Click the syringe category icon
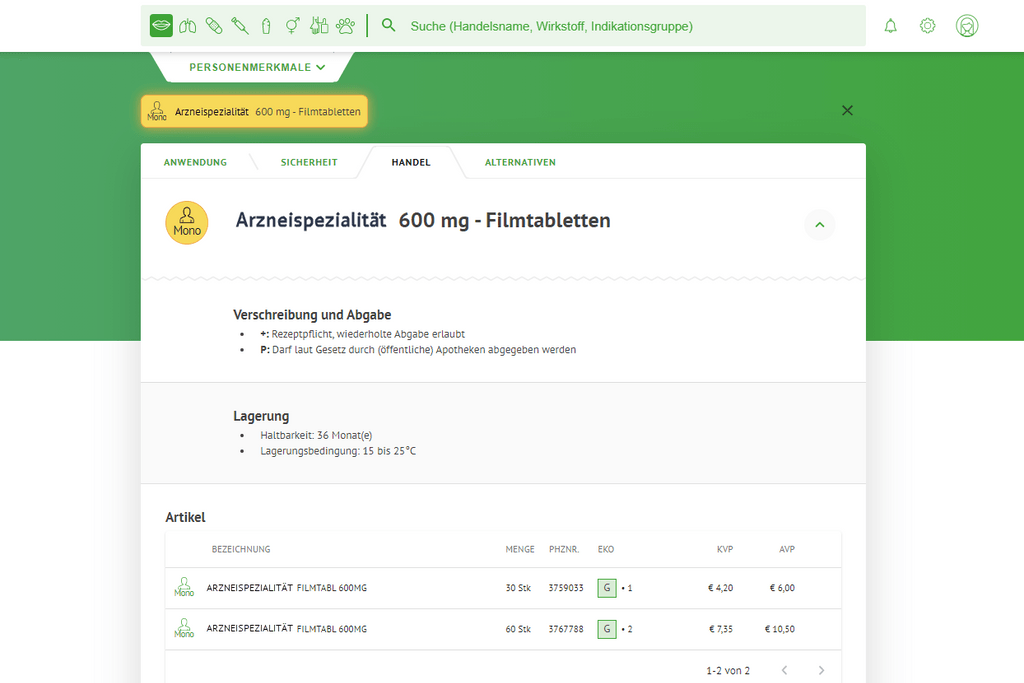This screenshot has width=1024, height=683. [239, 25]
